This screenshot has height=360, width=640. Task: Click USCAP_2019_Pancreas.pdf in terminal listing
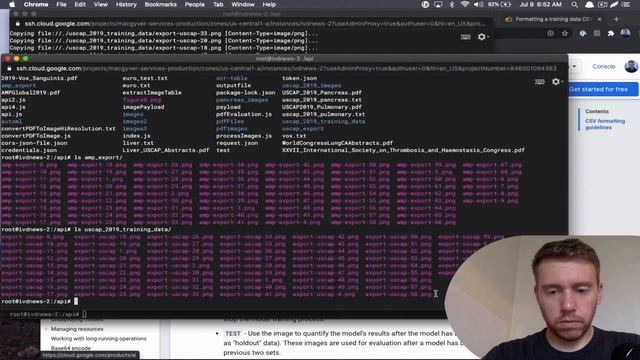tap(322, 93)
